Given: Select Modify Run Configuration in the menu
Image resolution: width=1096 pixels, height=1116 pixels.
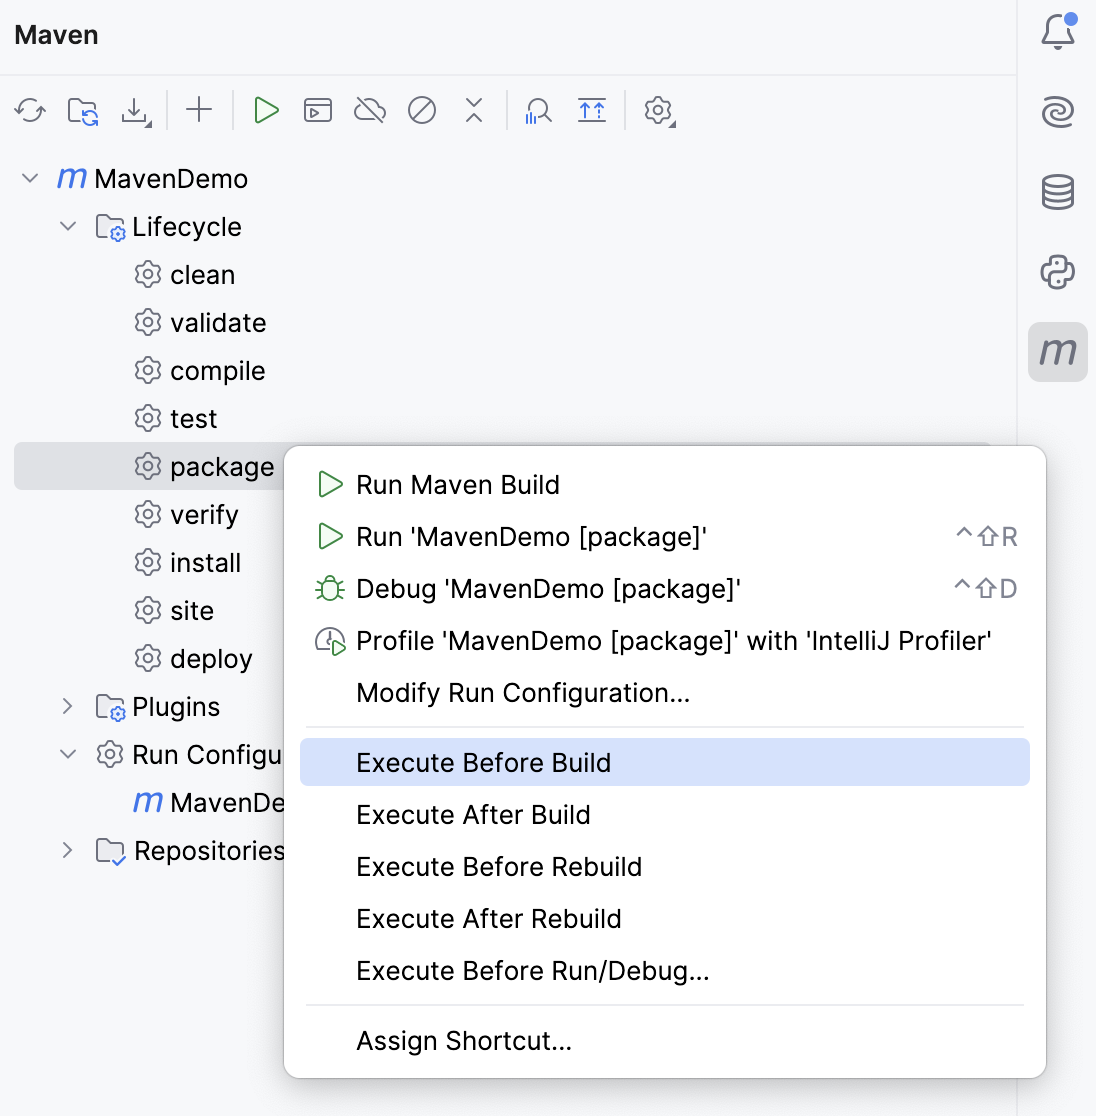Looking at the screenshot, I should click(523, 692).
